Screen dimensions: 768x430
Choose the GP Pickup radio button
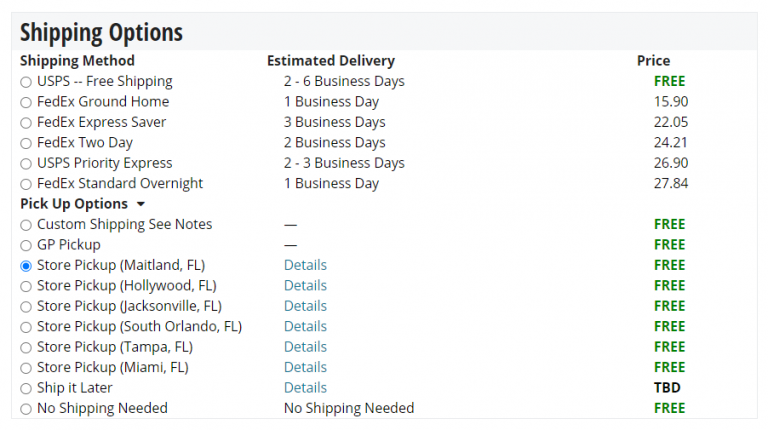pyautogui.click(x=26, y=245)
